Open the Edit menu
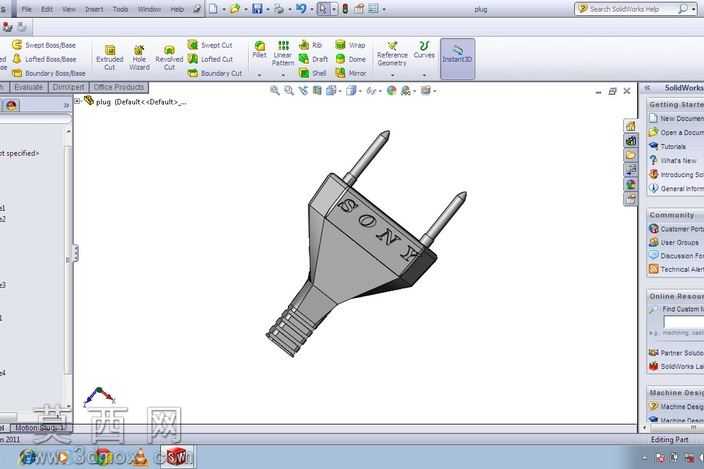The width and height of the screenshot is (704, 469). (47, 9)
